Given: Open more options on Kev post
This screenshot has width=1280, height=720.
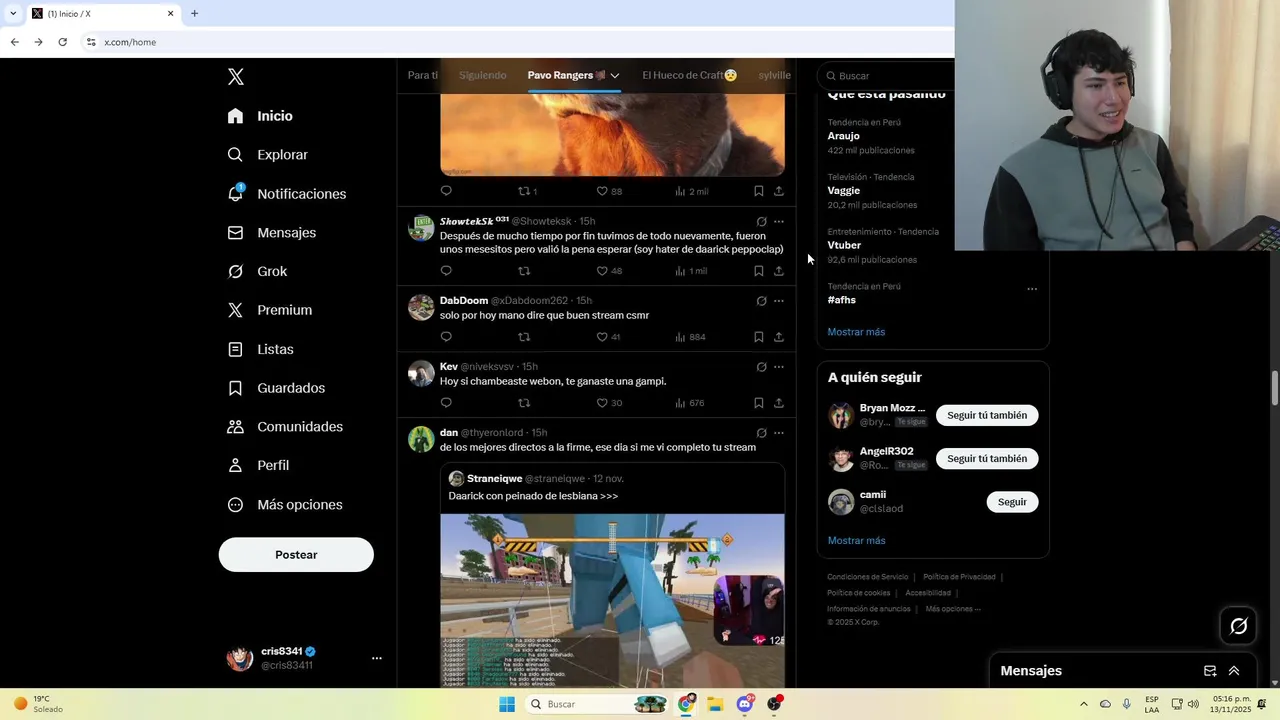Looking at the screenshot, I should pos(779,367).
